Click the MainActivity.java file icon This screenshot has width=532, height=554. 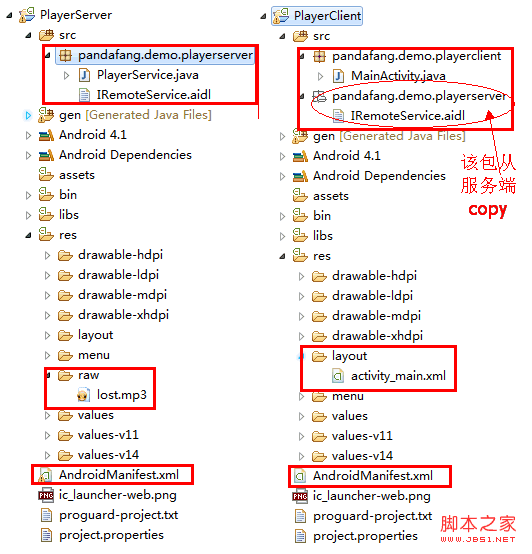pos(338,76)
